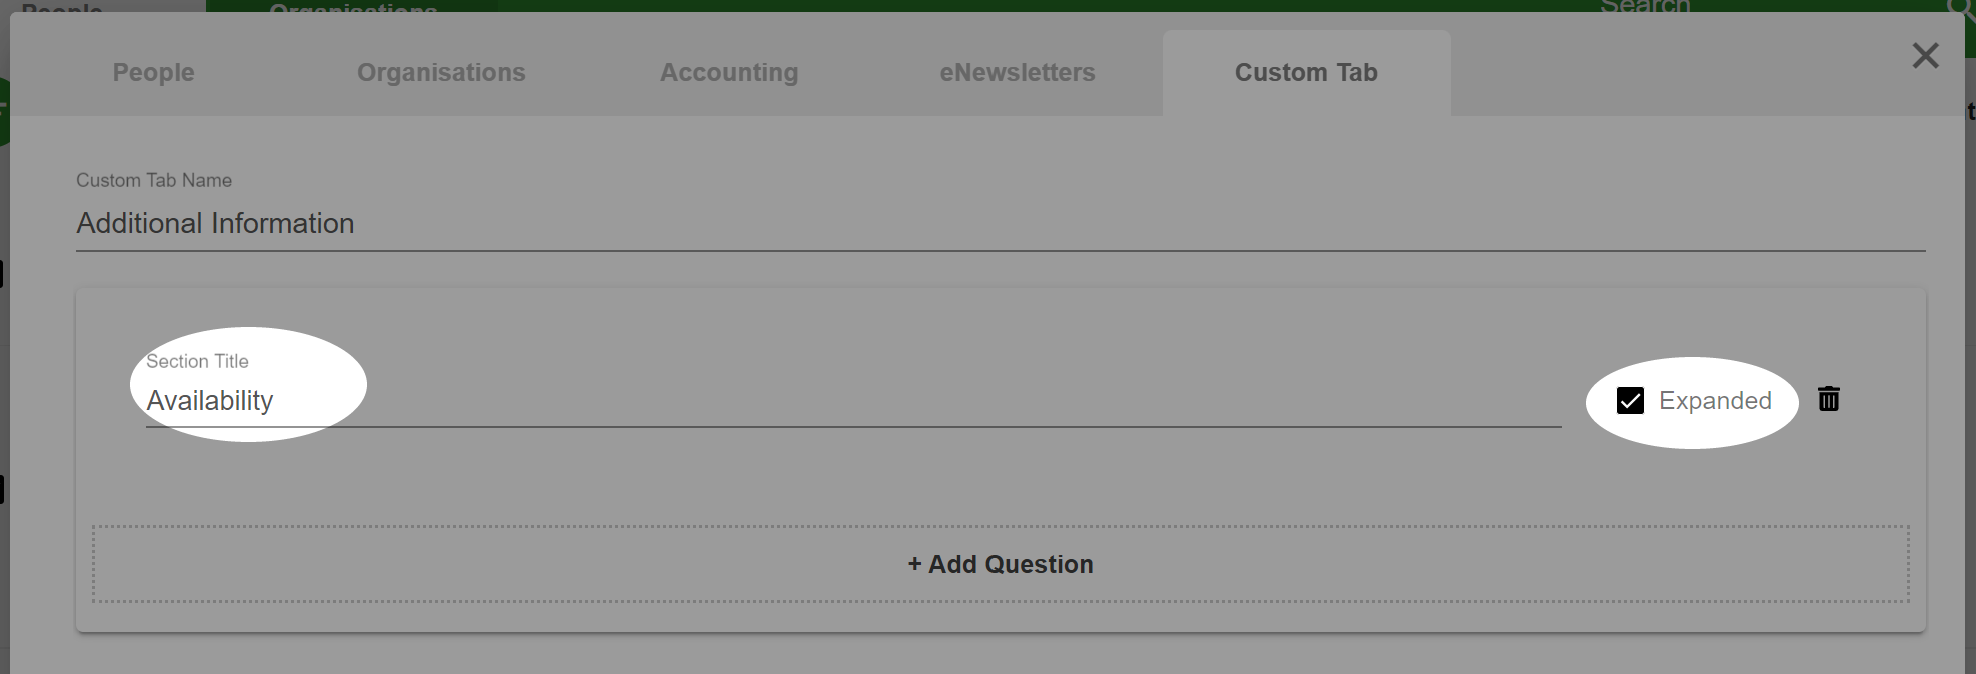Click the Section Title label

coord(197,361)
